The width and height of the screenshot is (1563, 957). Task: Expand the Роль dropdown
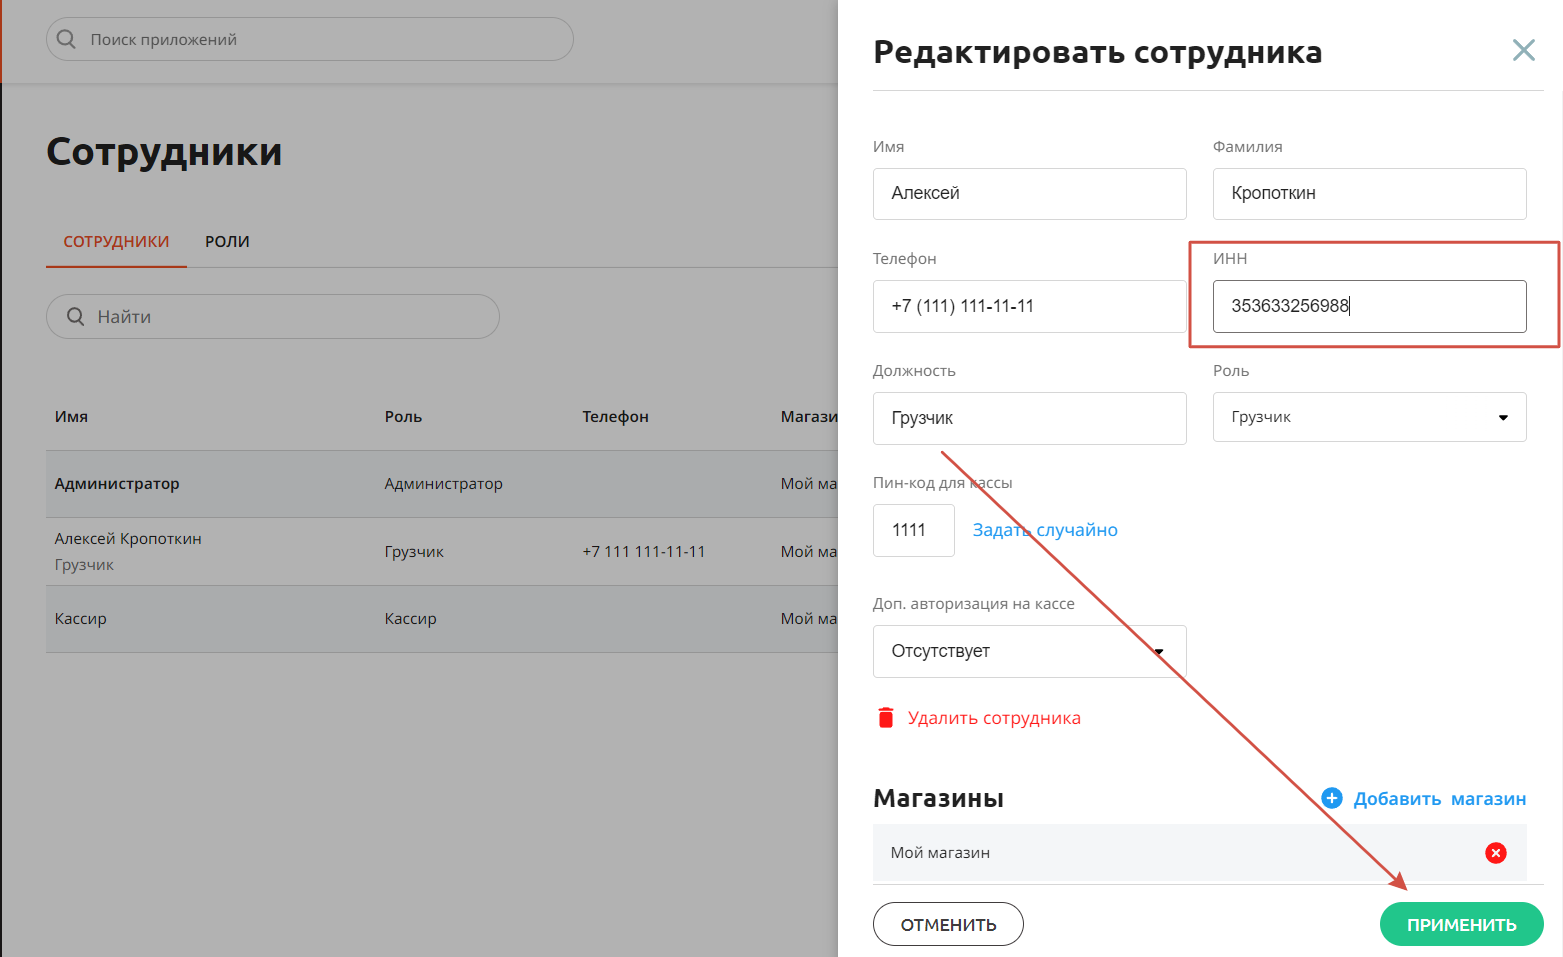(1369, 417)
